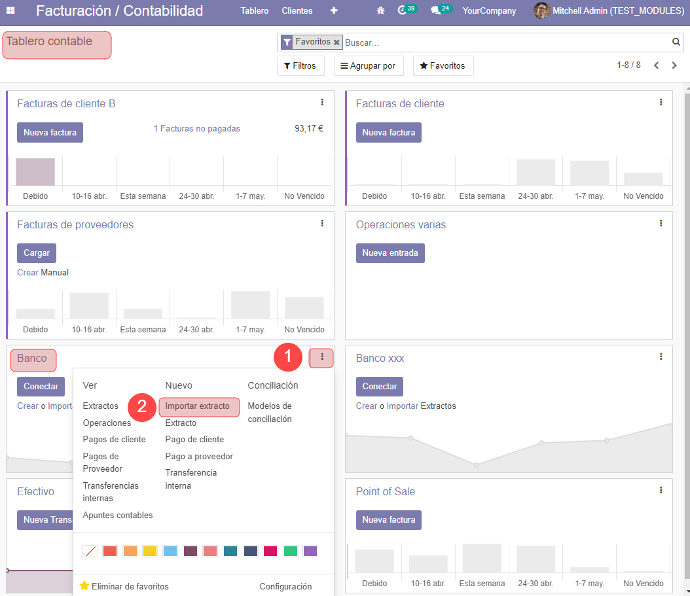The width and height of the screenshot is (690, 596).
Task: Remove the Favoritos filter tag
Action: click(337, 42)
